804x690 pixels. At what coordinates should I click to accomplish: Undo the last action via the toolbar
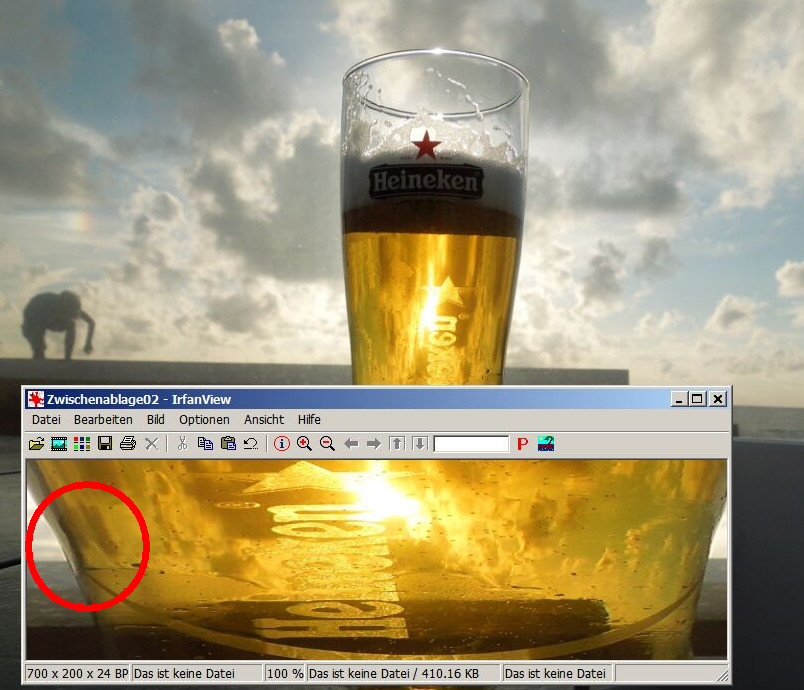point(251,443)
